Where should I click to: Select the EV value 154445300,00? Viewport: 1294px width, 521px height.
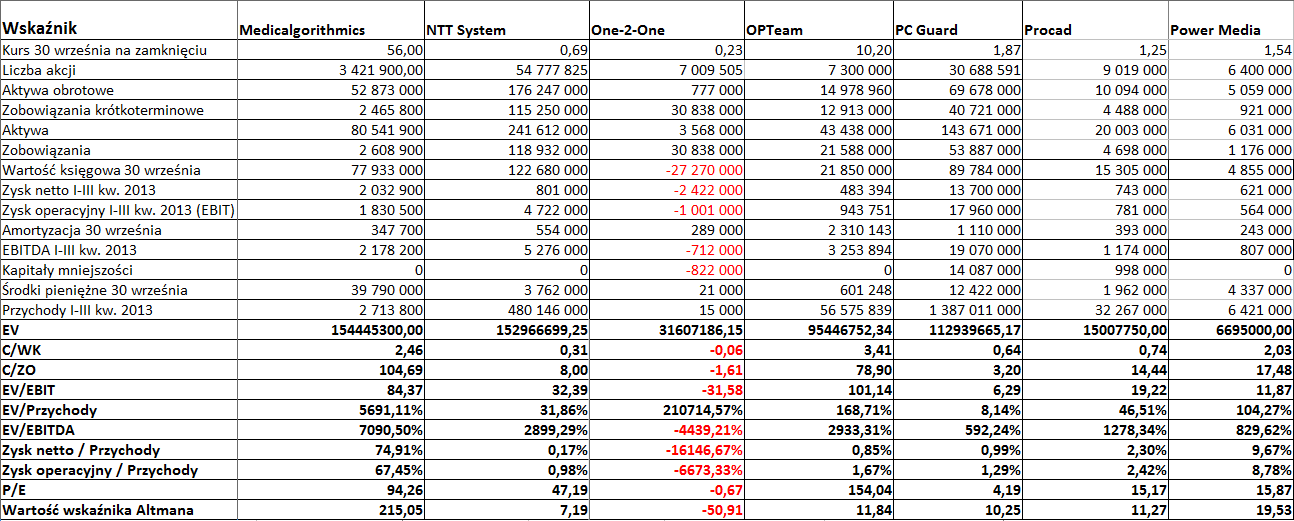(x=330, y=330)
